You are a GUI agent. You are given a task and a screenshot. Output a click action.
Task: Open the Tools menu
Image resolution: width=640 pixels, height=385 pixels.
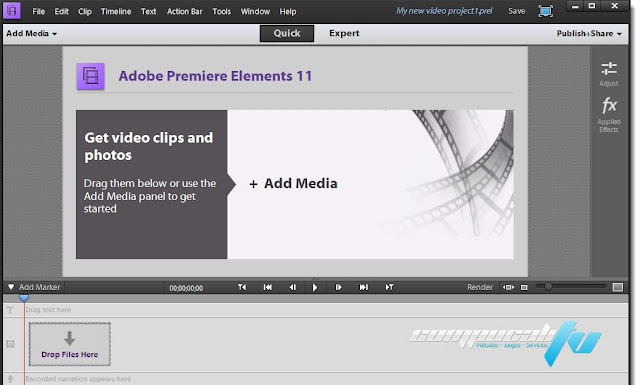[221, 11]
